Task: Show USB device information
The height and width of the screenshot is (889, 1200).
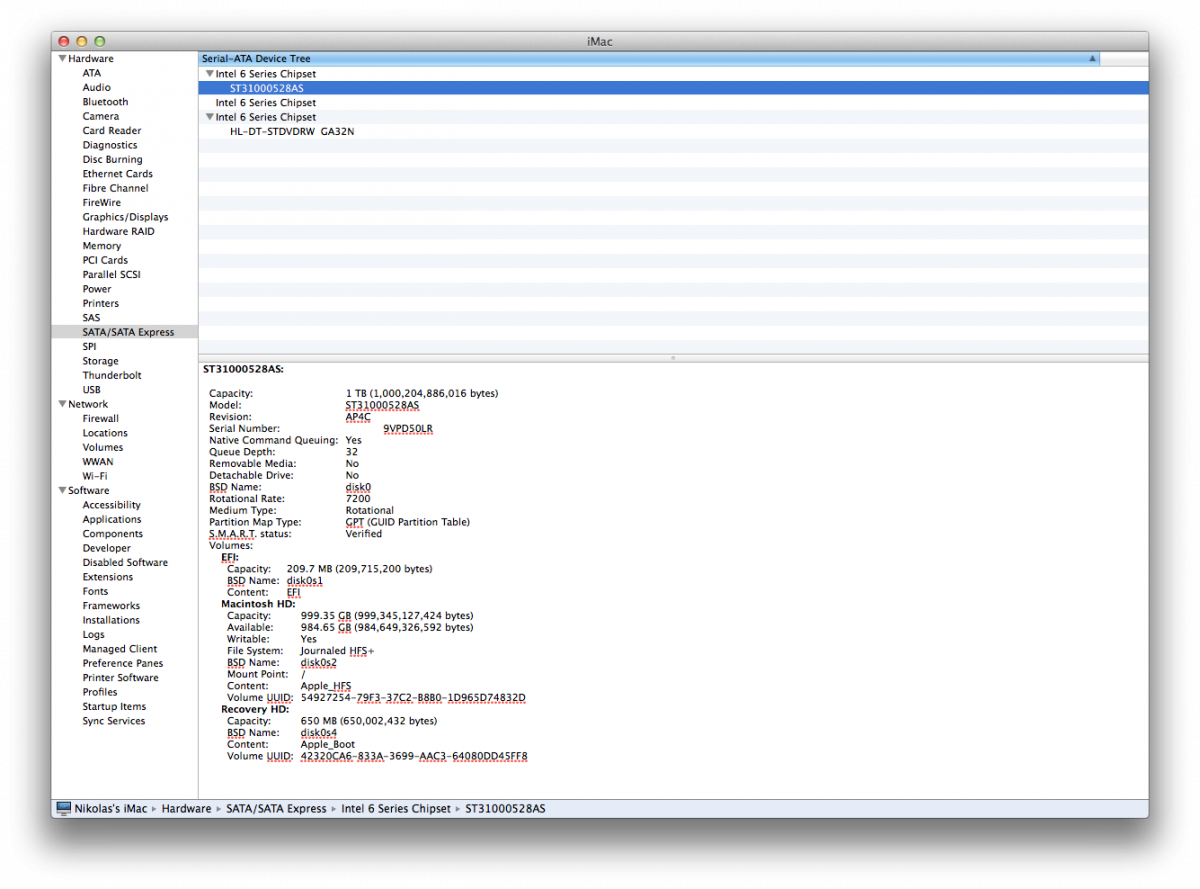Action: (x=91, y=390)
